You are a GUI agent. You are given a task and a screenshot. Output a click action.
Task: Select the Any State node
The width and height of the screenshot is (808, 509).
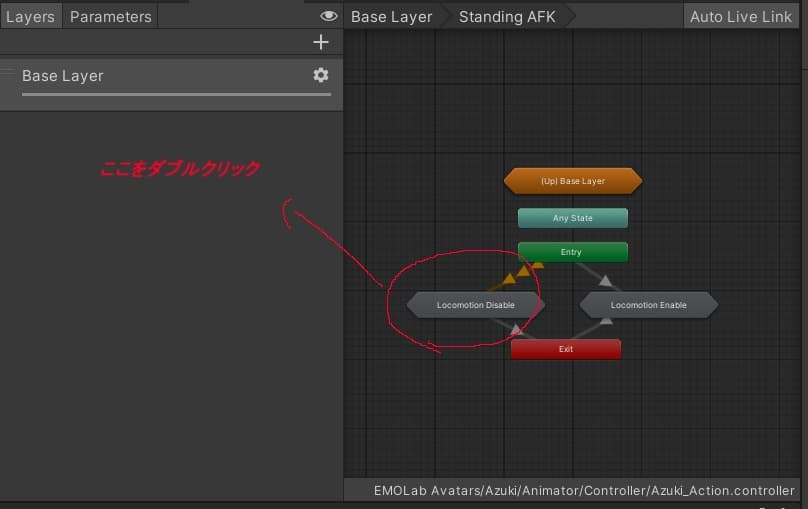[572, 218]
